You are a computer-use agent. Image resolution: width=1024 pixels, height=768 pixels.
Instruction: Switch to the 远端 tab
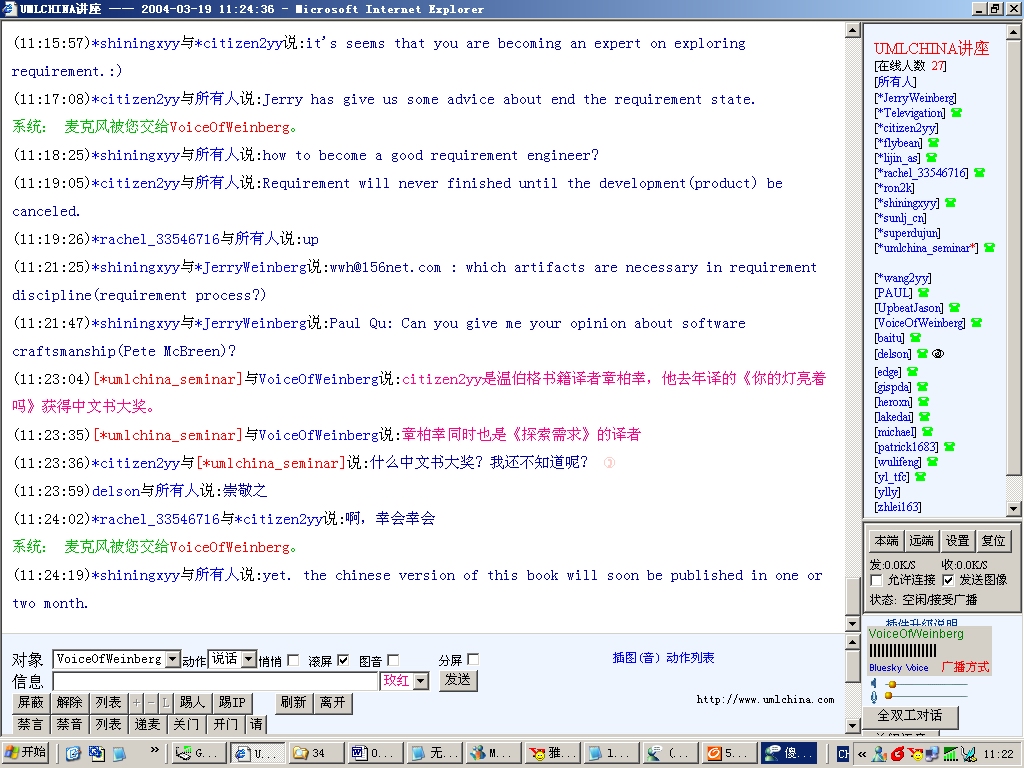click(x=921, y=541)
